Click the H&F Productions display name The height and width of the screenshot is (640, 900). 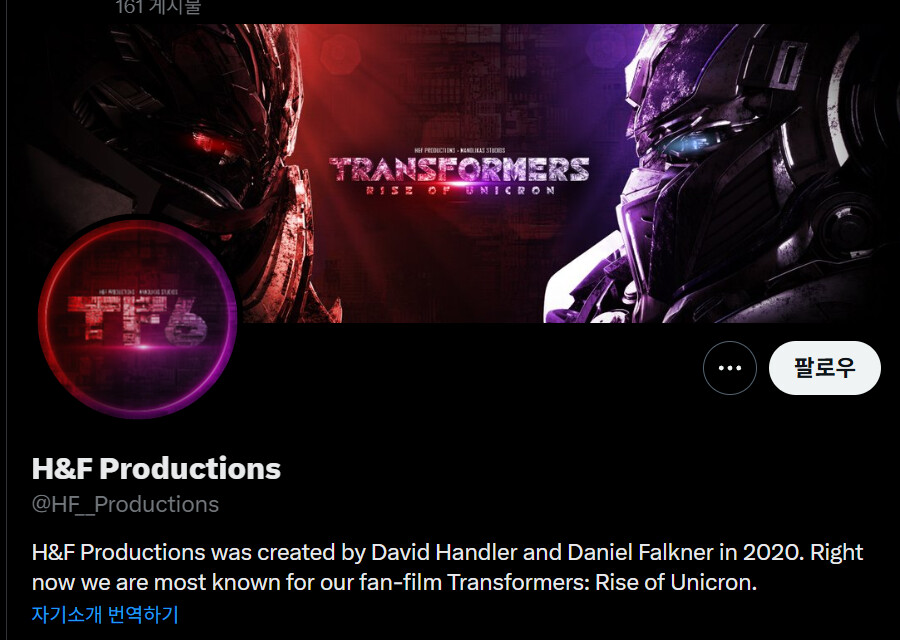[156, 468]
